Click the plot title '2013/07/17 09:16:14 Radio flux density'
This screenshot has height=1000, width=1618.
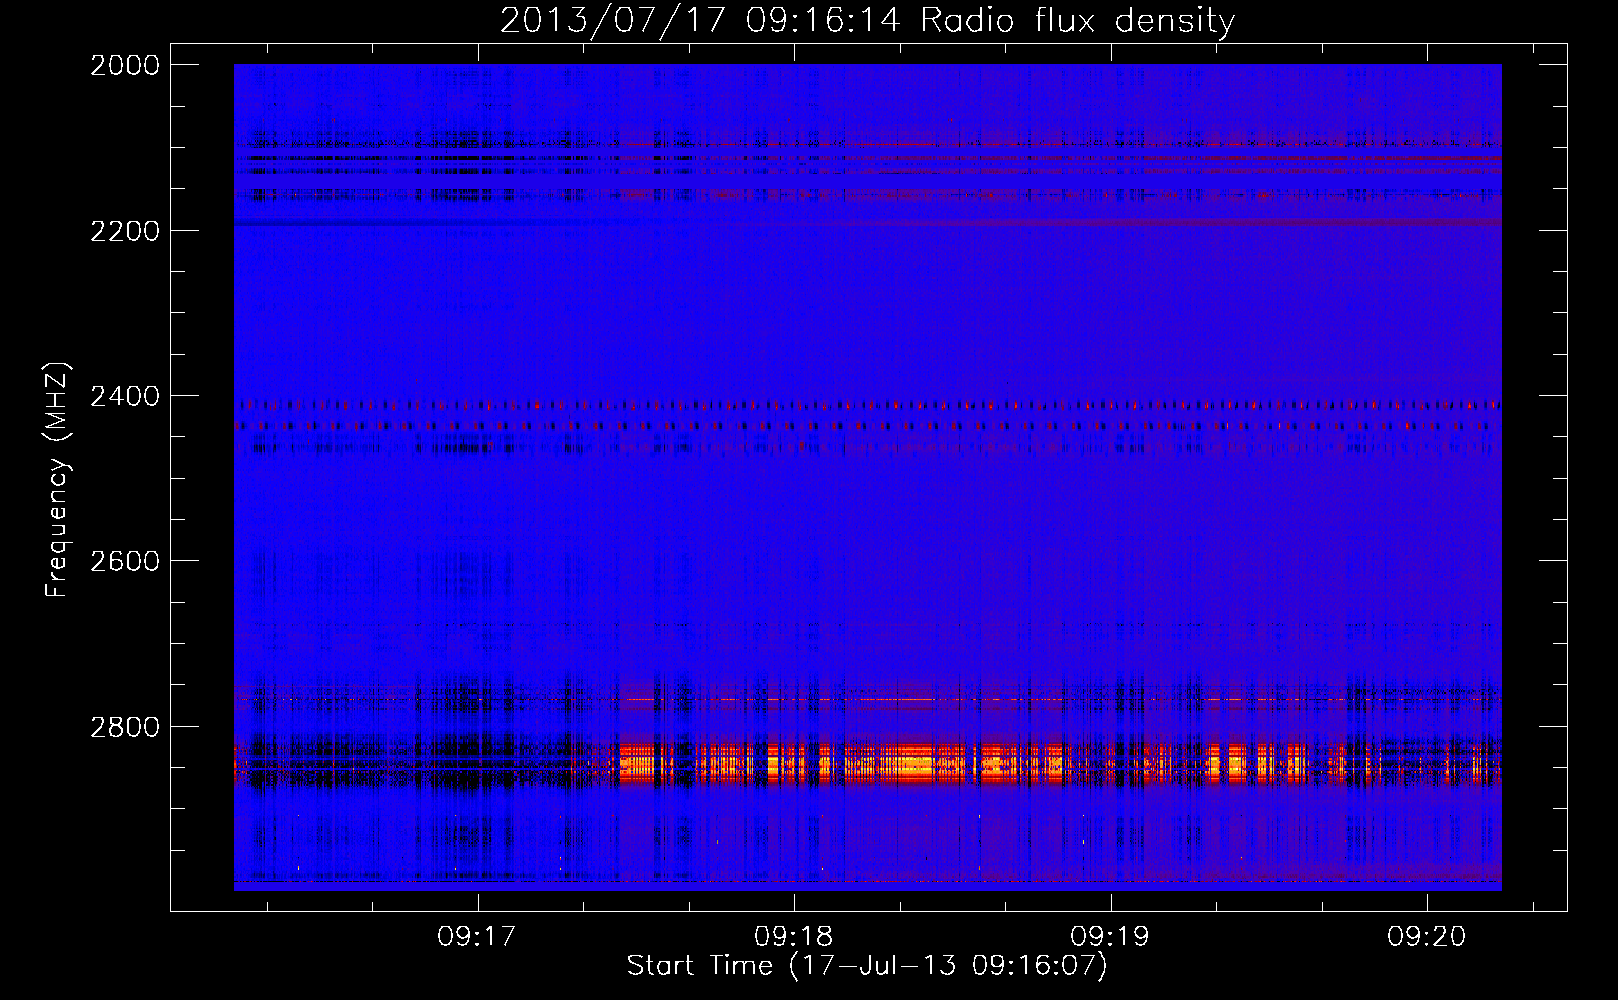(867, 21)
